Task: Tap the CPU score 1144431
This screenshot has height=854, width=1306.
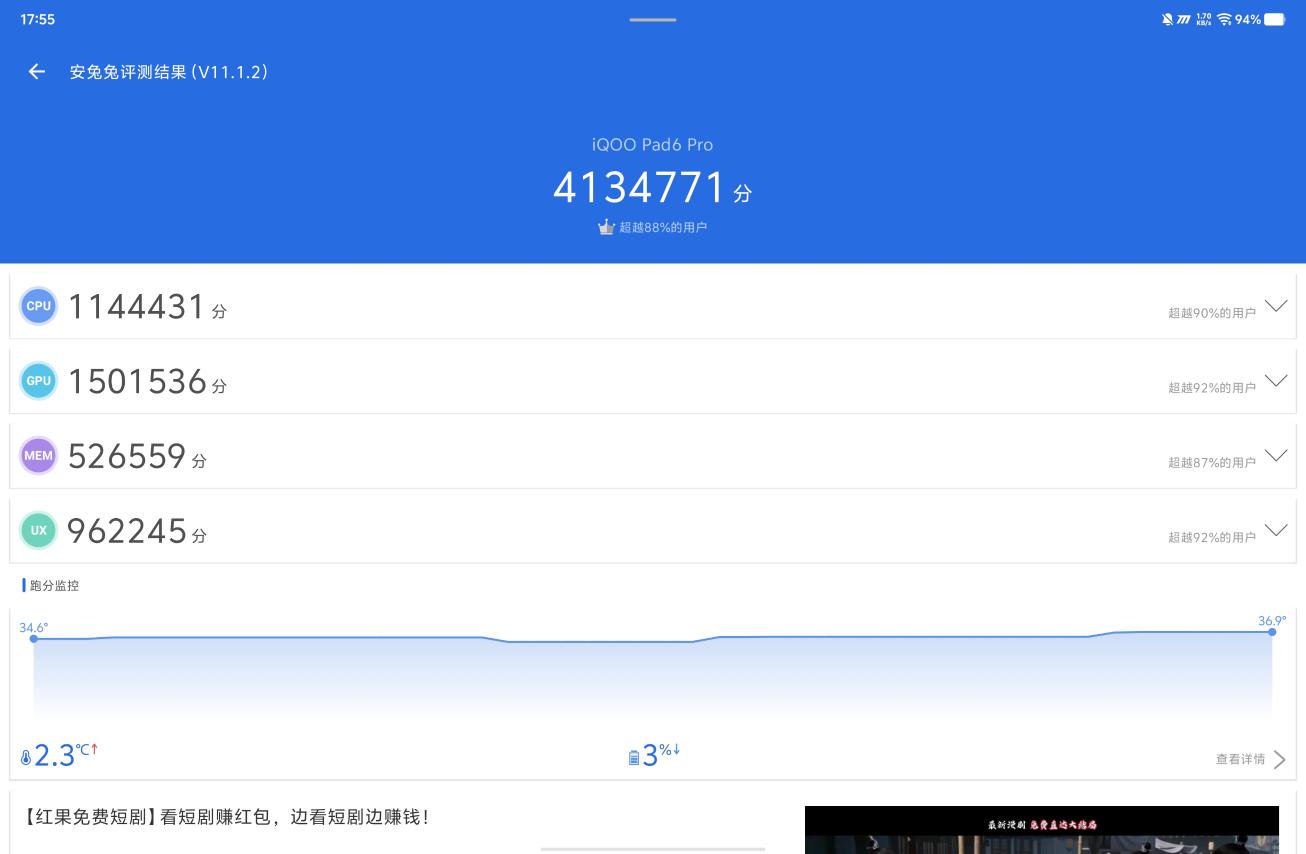Action: tap(137, 306)
